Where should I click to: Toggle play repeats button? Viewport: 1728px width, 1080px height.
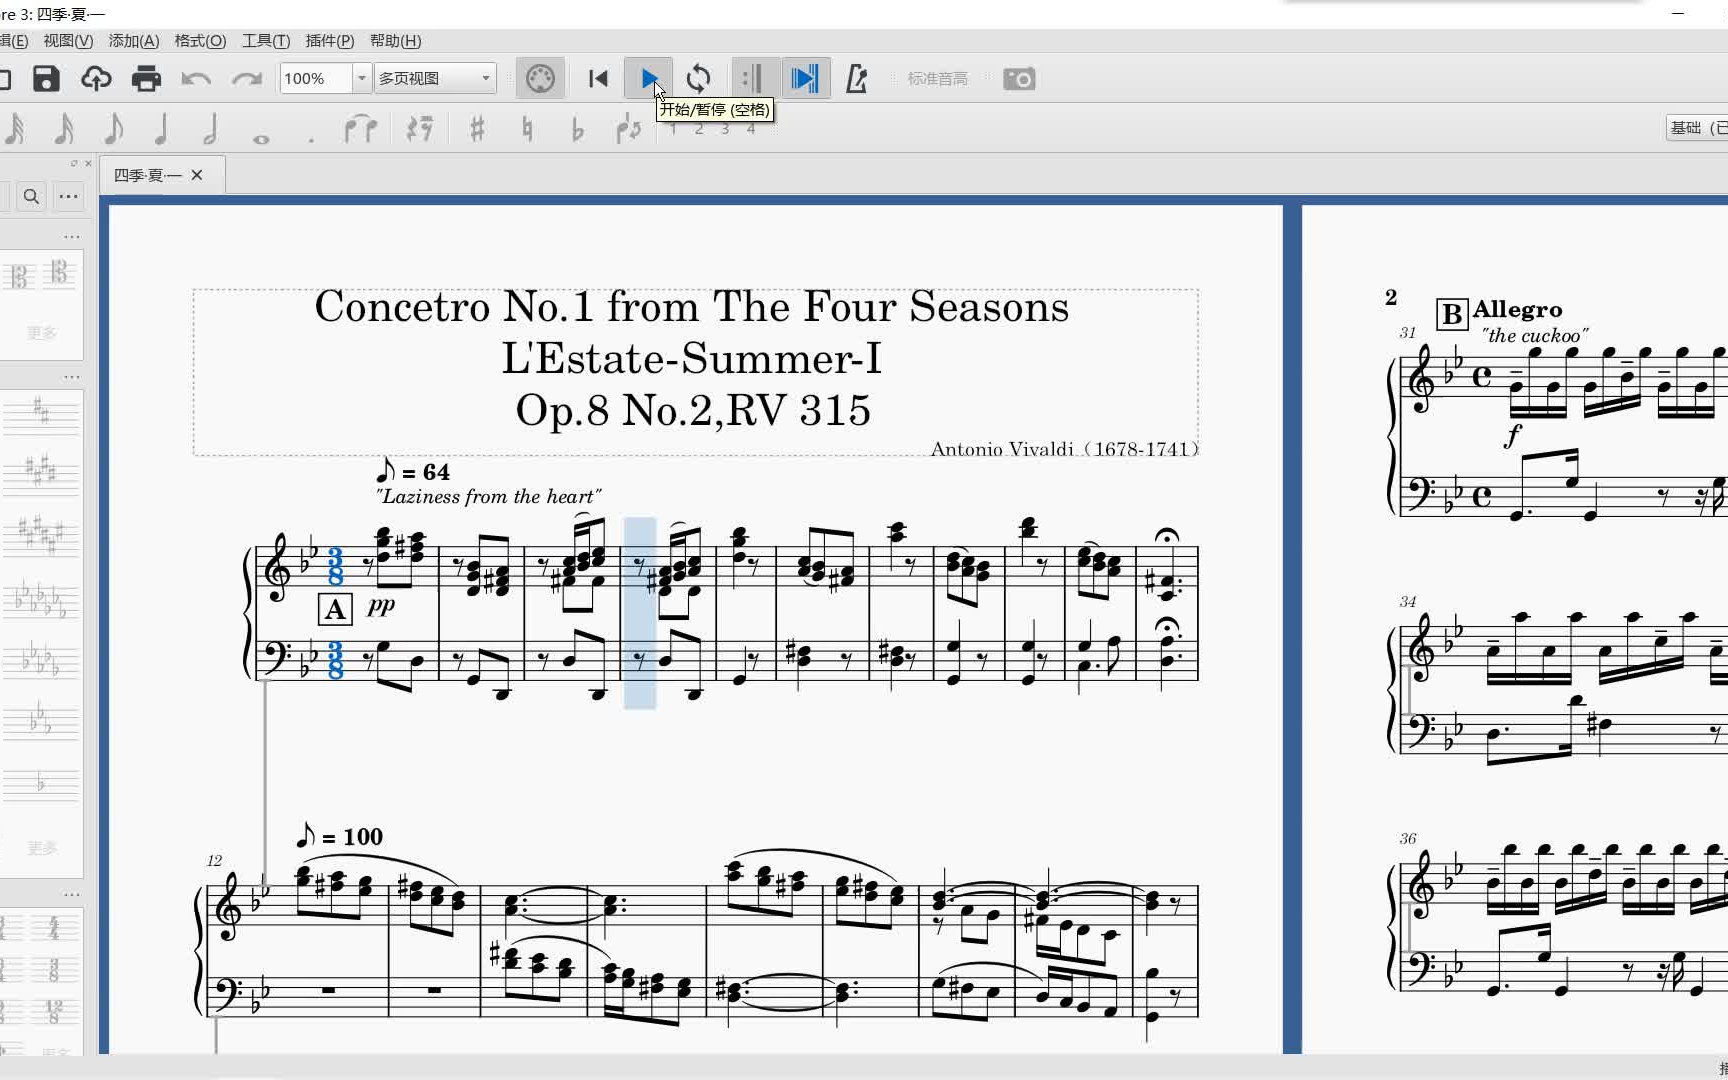752,79
